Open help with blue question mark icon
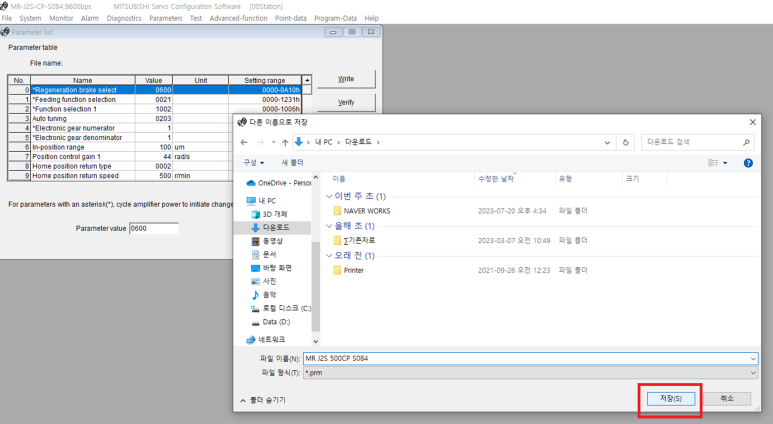773x424 pixels. 748,163
